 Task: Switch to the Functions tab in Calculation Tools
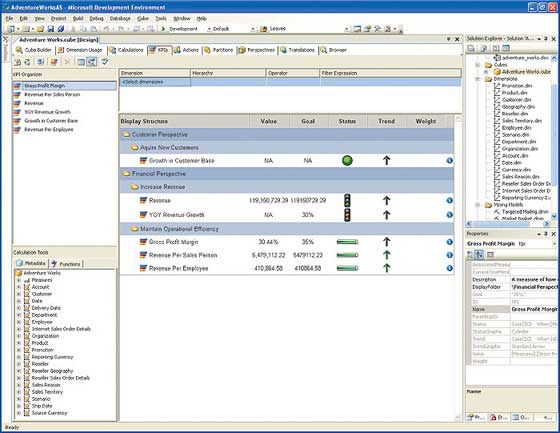(x=66, y=264)
